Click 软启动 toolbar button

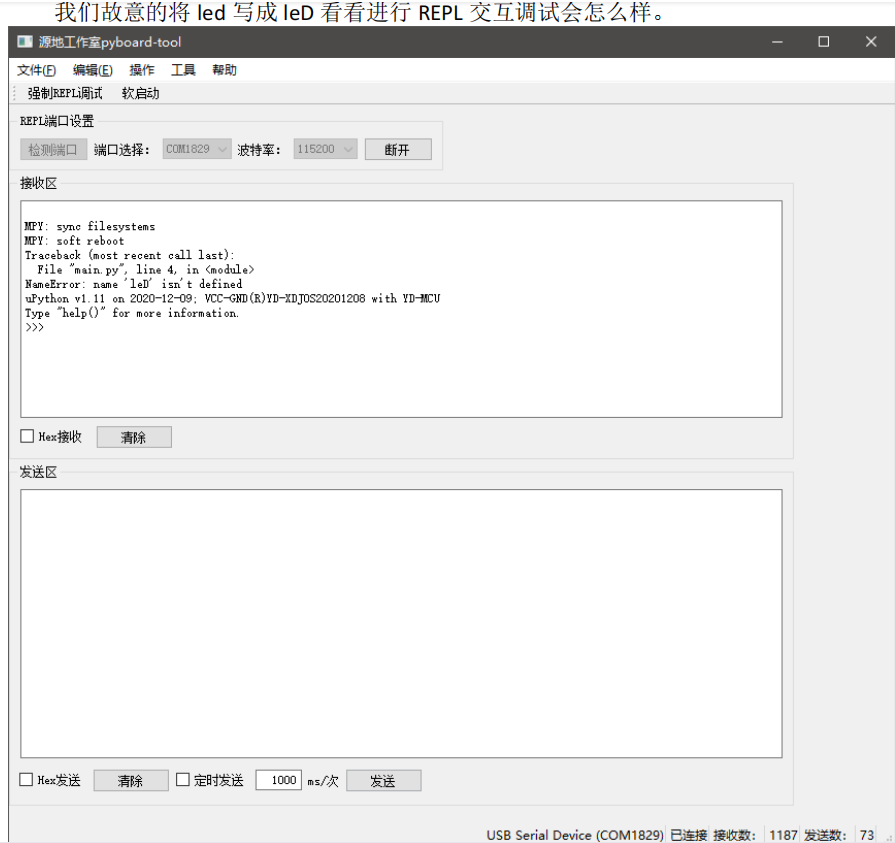tap(140, 94)
